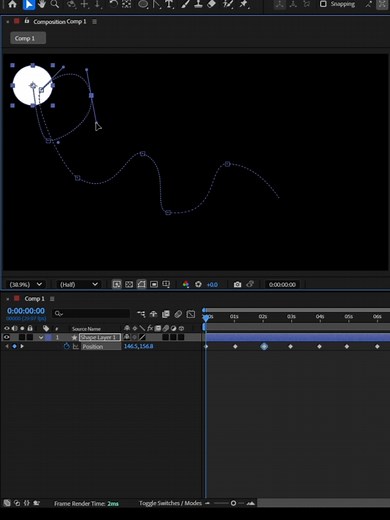The image size is (390, 520).
Task: Open the Comp 1 timeline panel menu
Action: point(52,299)
